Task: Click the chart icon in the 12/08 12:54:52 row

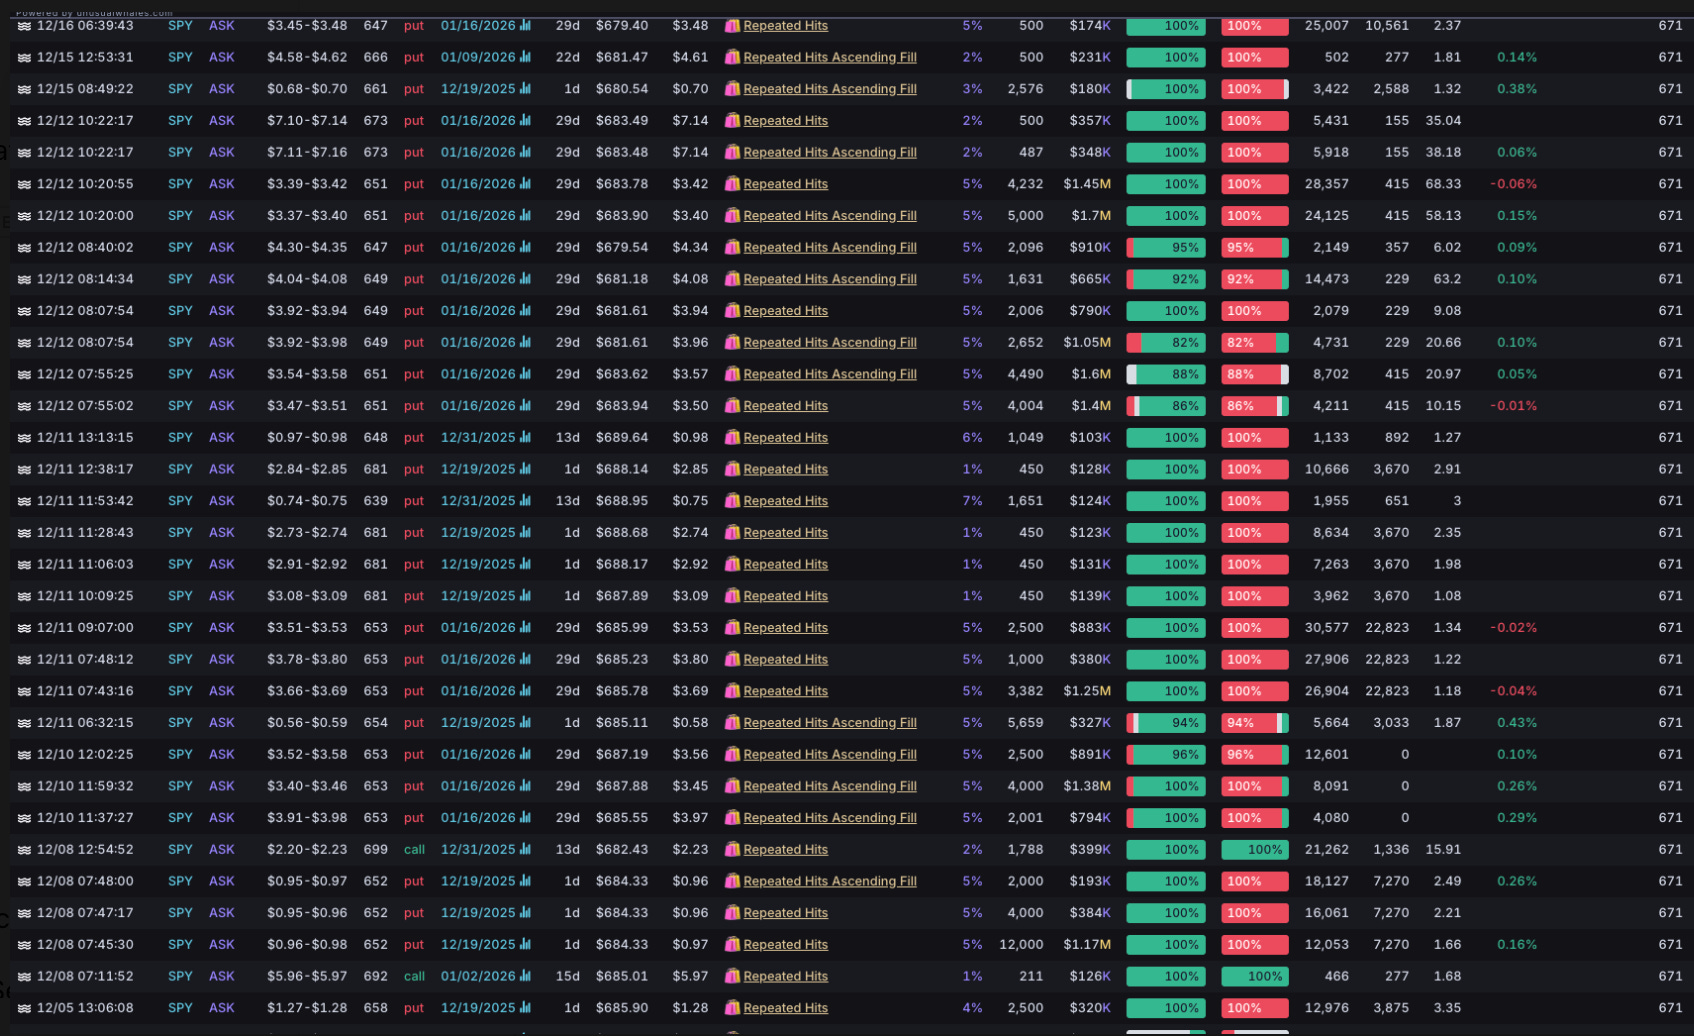Action: [x=525, y=849]
